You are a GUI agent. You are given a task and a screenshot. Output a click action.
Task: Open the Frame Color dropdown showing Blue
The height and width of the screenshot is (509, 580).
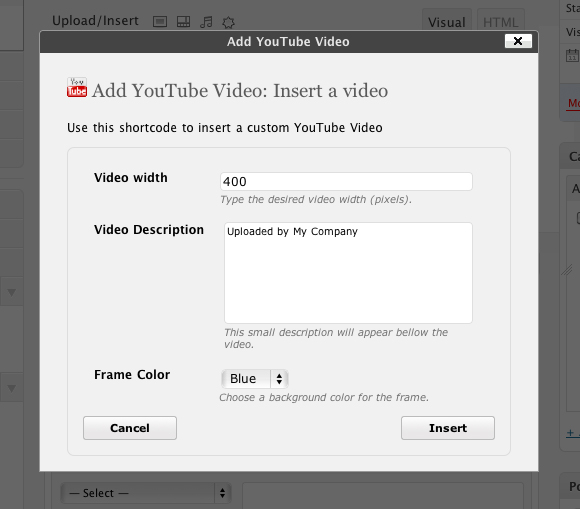pyautogui.click(x=254, y=379)
